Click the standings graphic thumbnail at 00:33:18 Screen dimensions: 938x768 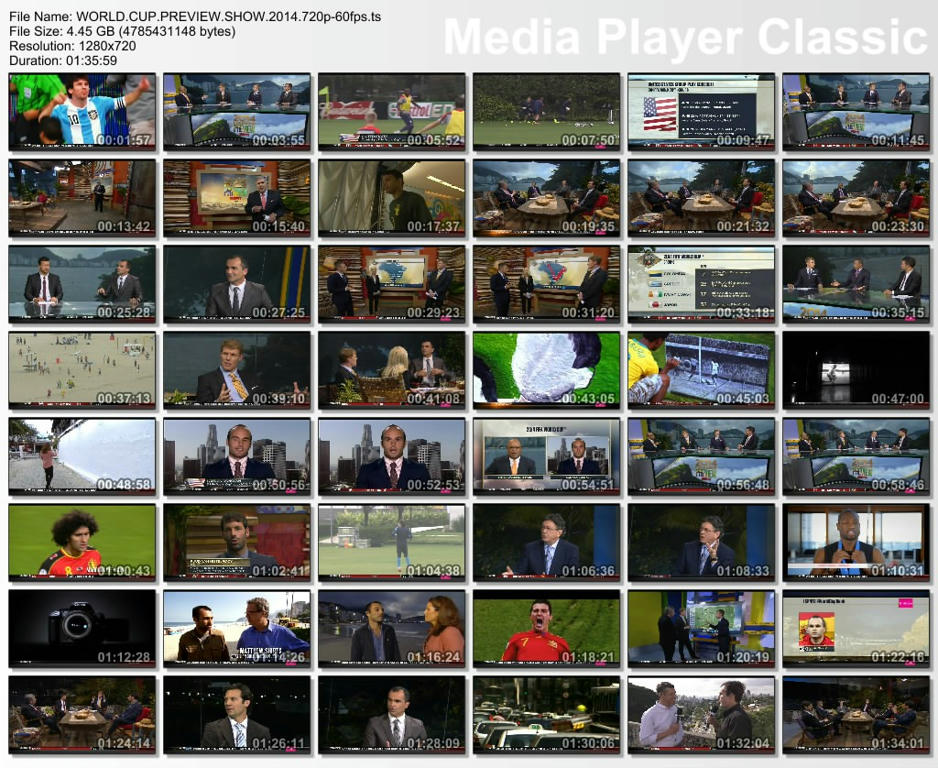coord(701,283)
